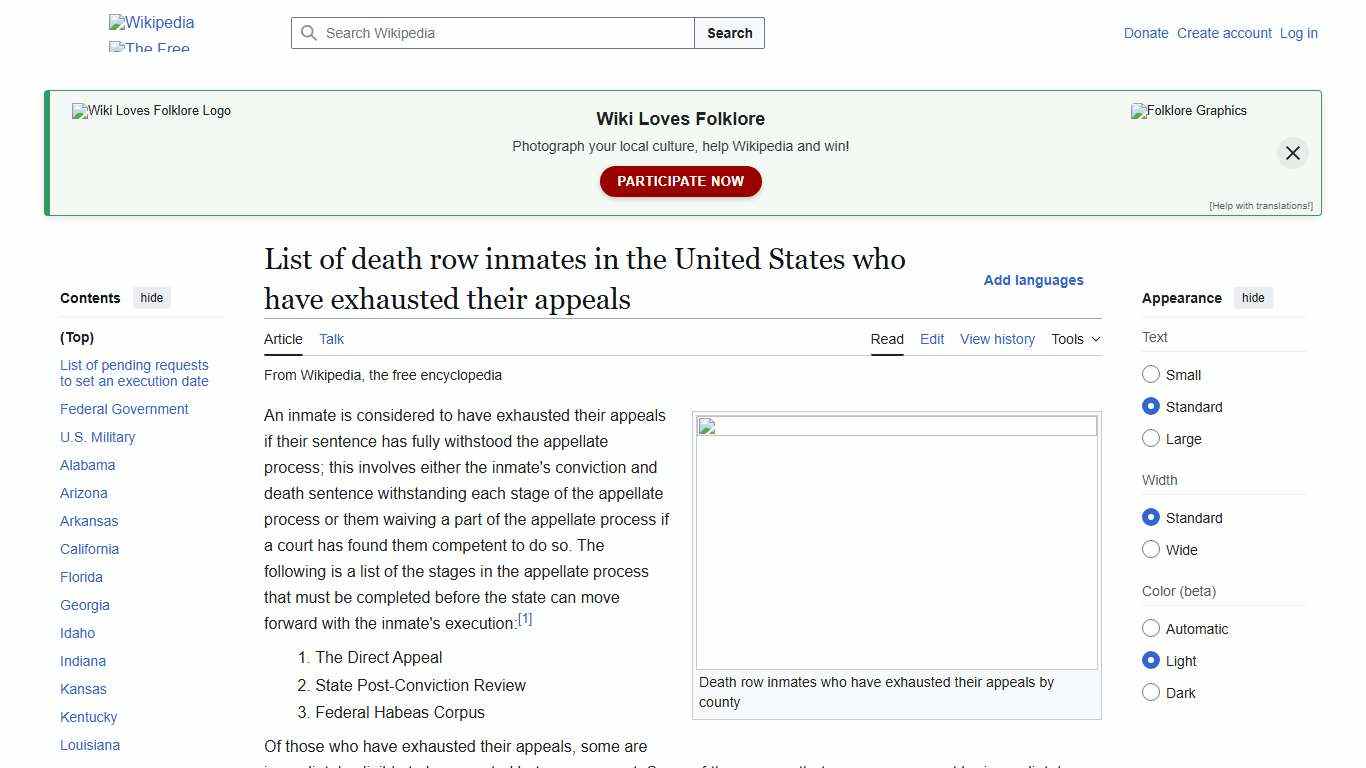Switch to View history

pos(997,339)
